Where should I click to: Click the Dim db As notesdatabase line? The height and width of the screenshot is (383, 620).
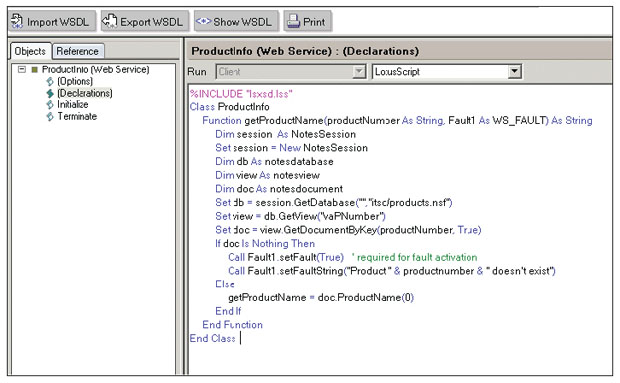click(274, 162)
